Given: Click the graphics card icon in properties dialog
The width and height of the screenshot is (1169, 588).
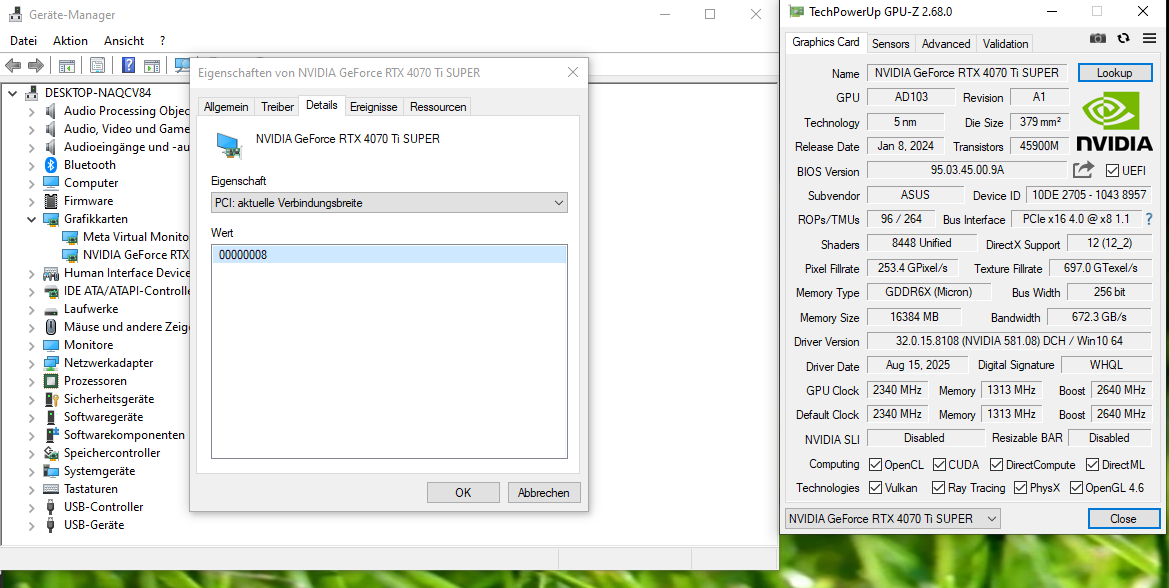Looking at the screenshot, I should click(x=230, y=146).
